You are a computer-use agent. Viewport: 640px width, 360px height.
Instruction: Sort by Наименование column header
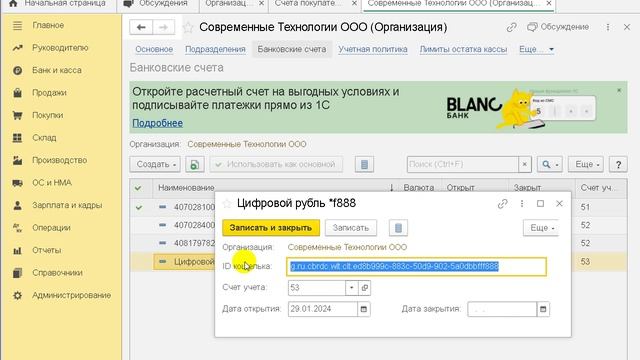(186, 188)
